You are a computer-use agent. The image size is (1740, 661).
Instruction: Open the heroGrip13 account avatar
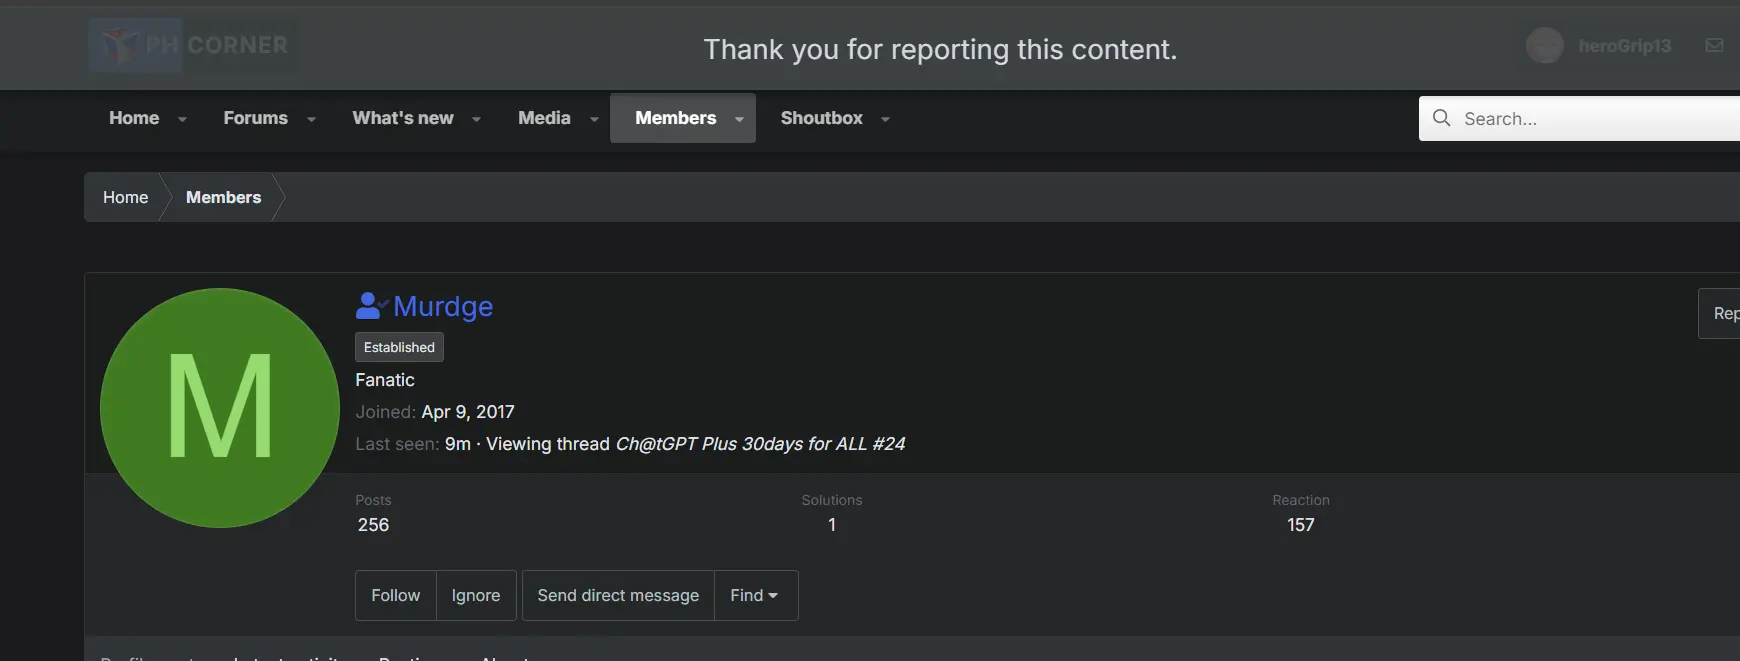(1544, 45)
